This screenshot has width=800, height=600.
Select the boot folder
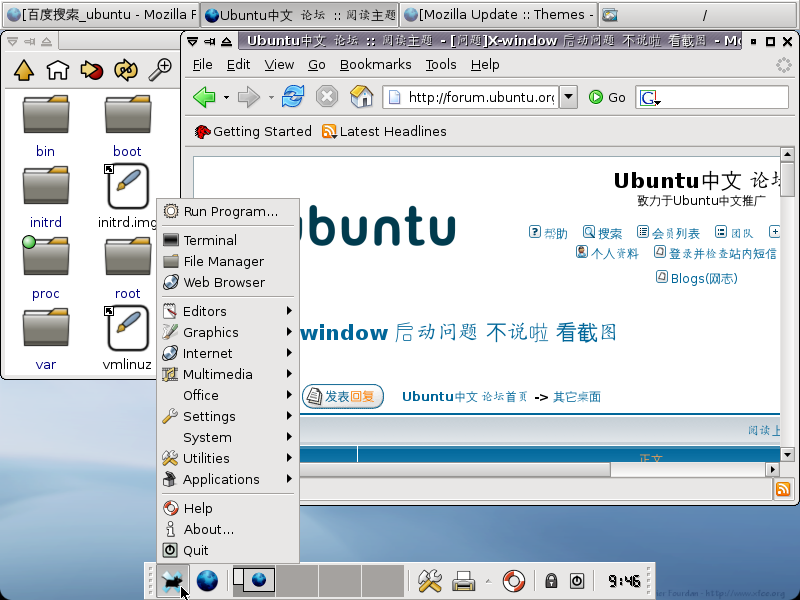[127, 127]
